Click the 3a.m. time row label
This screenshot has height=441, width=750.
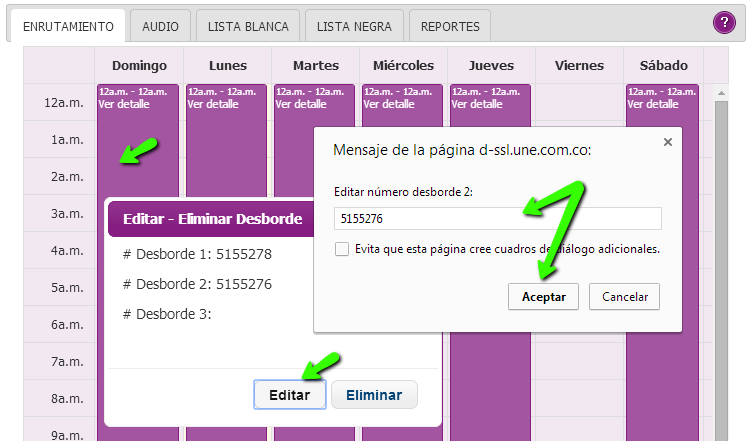[67, 213]
